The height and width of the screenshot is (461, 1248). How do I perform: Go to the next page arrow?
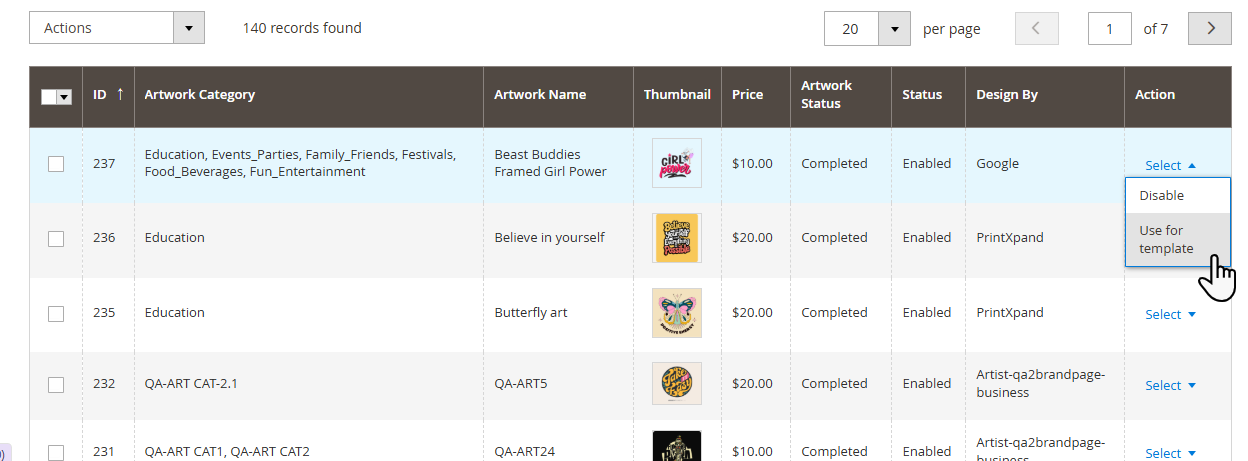point(1210,29)
